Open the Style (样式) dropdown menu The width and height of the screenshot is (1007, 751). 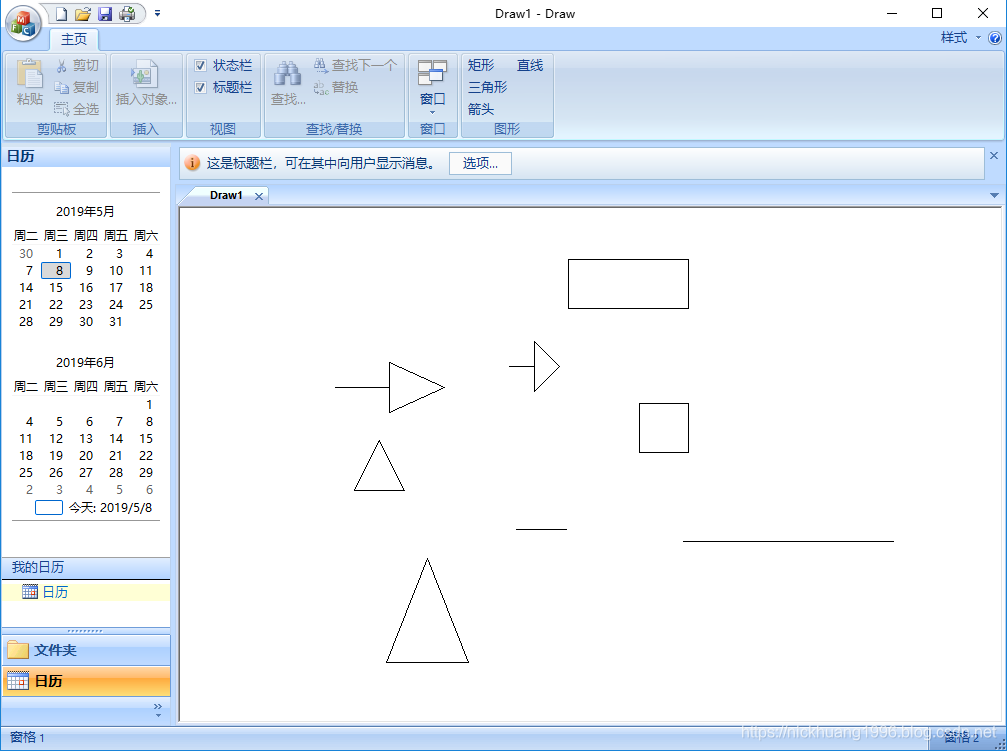tap(960, 38)
